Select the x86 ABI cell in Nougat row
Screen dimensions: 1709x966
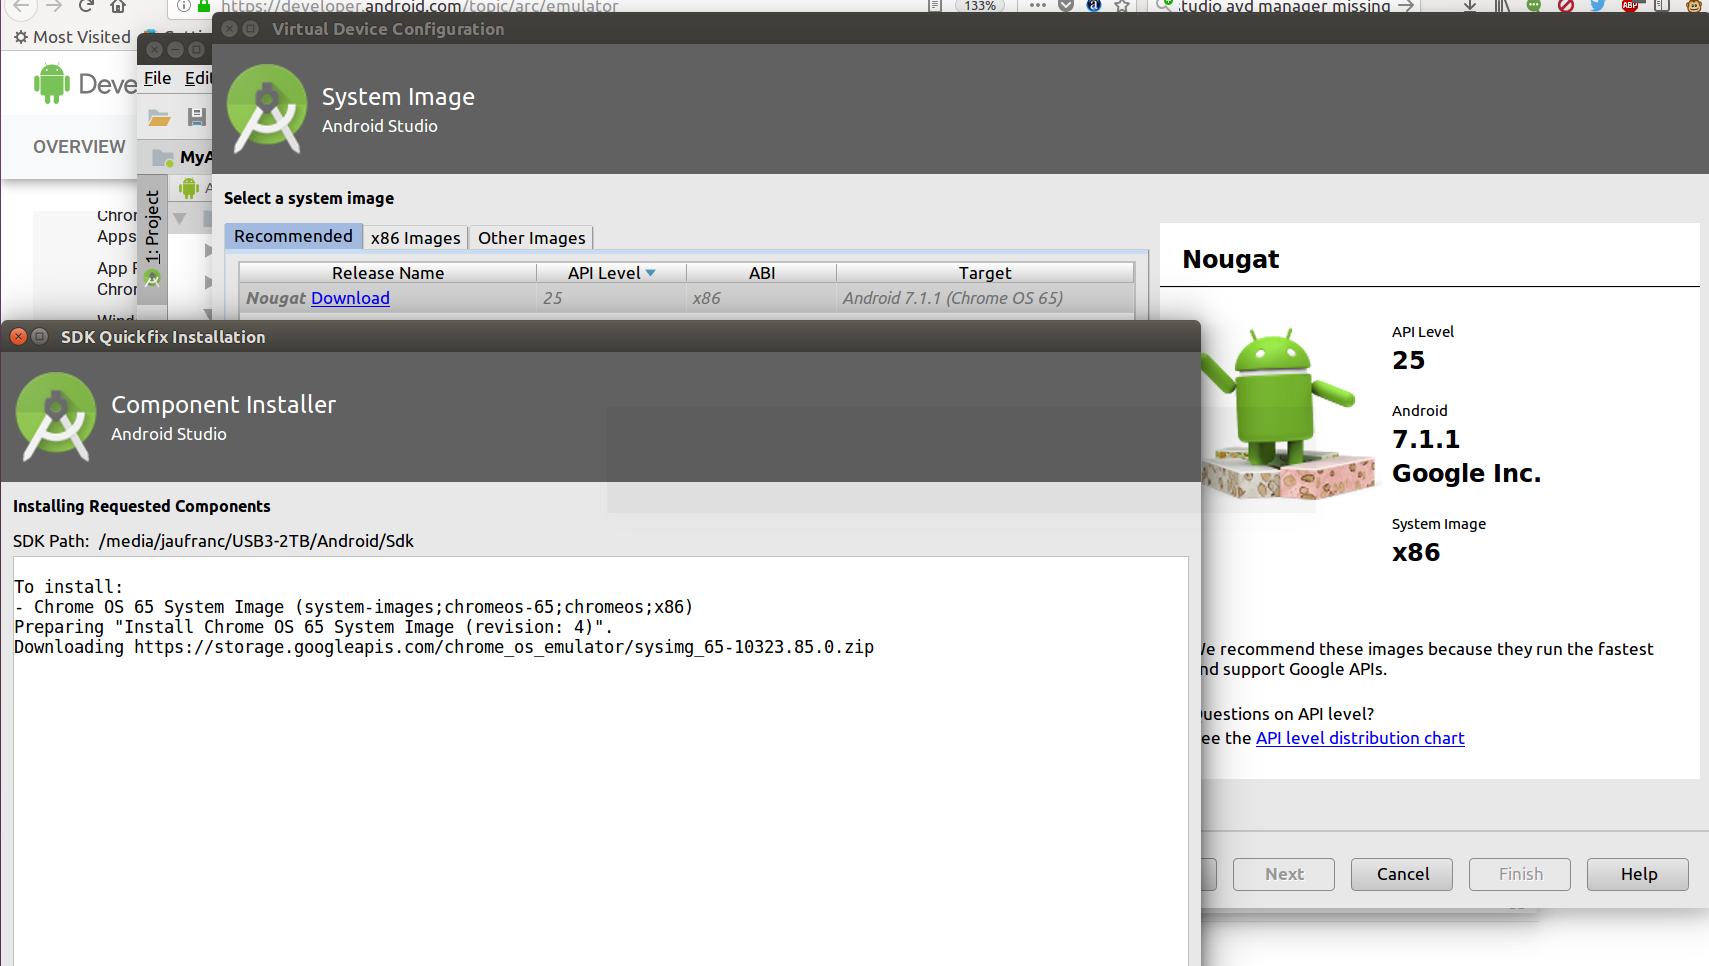coord(762,298)
